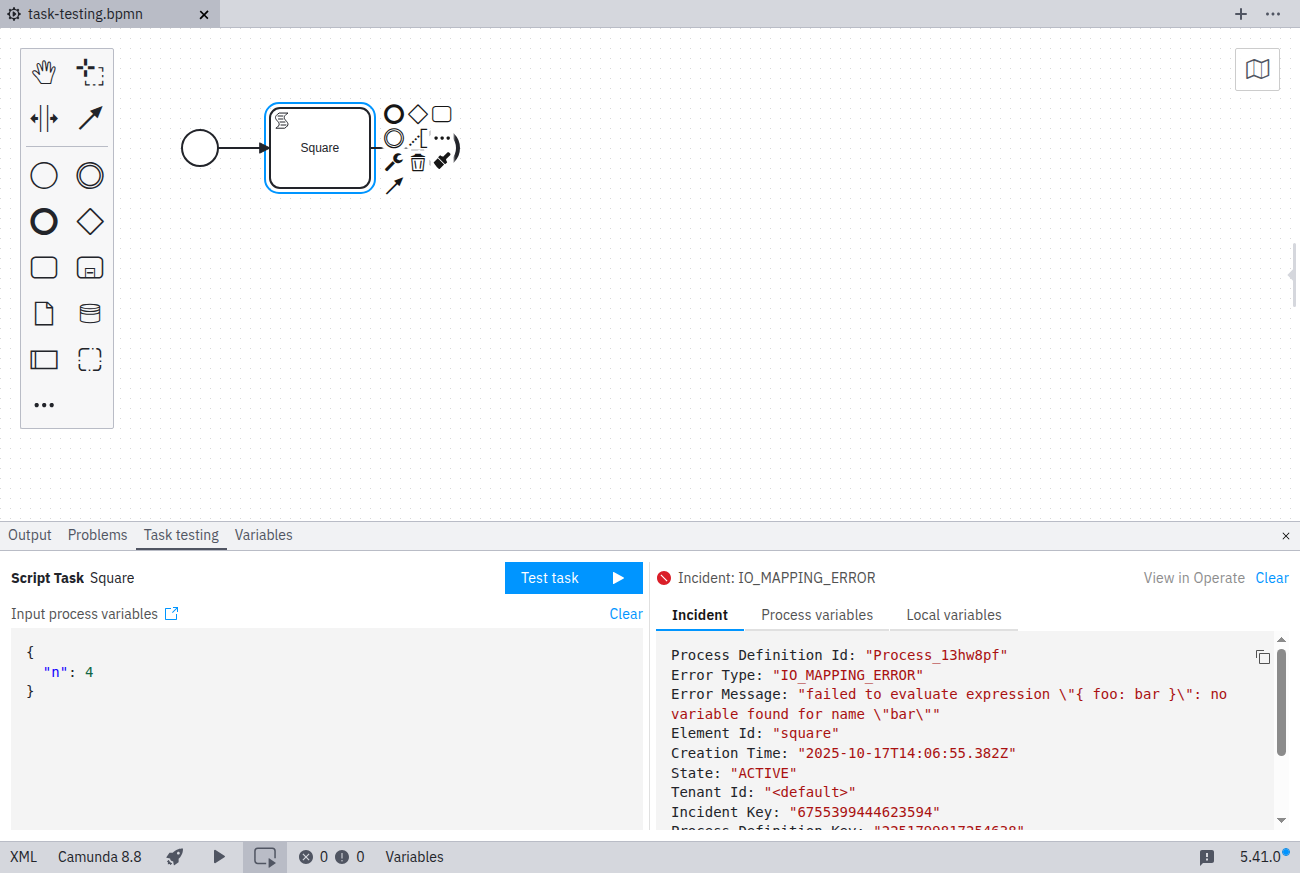1300x873 pixels.
Task: Activate the Lasso selection tool
Action: [90, 72]
